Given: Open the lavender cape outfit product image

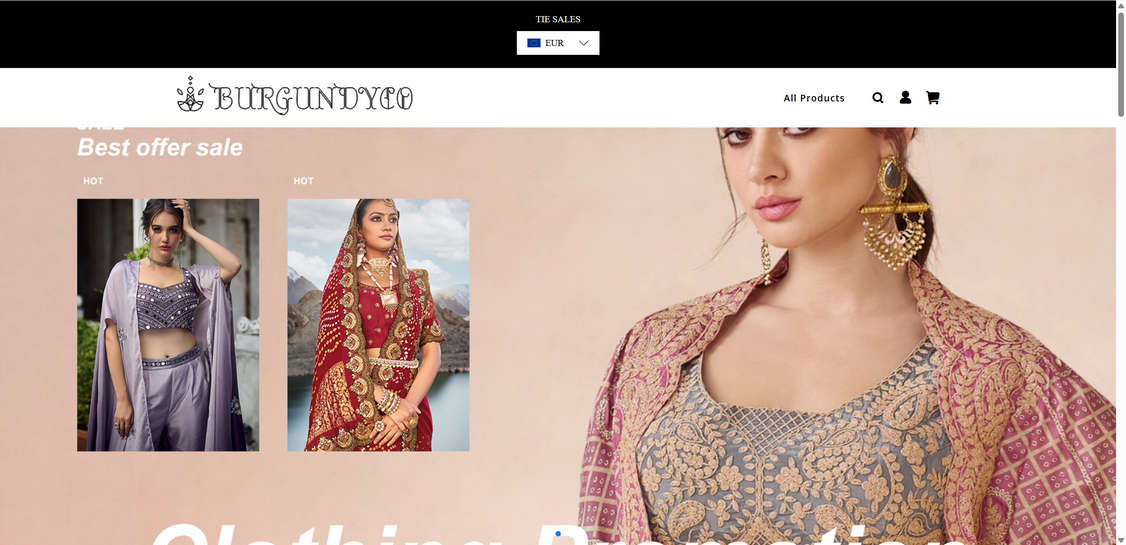Looking at the screenshot, I should (x=168, y=325).
